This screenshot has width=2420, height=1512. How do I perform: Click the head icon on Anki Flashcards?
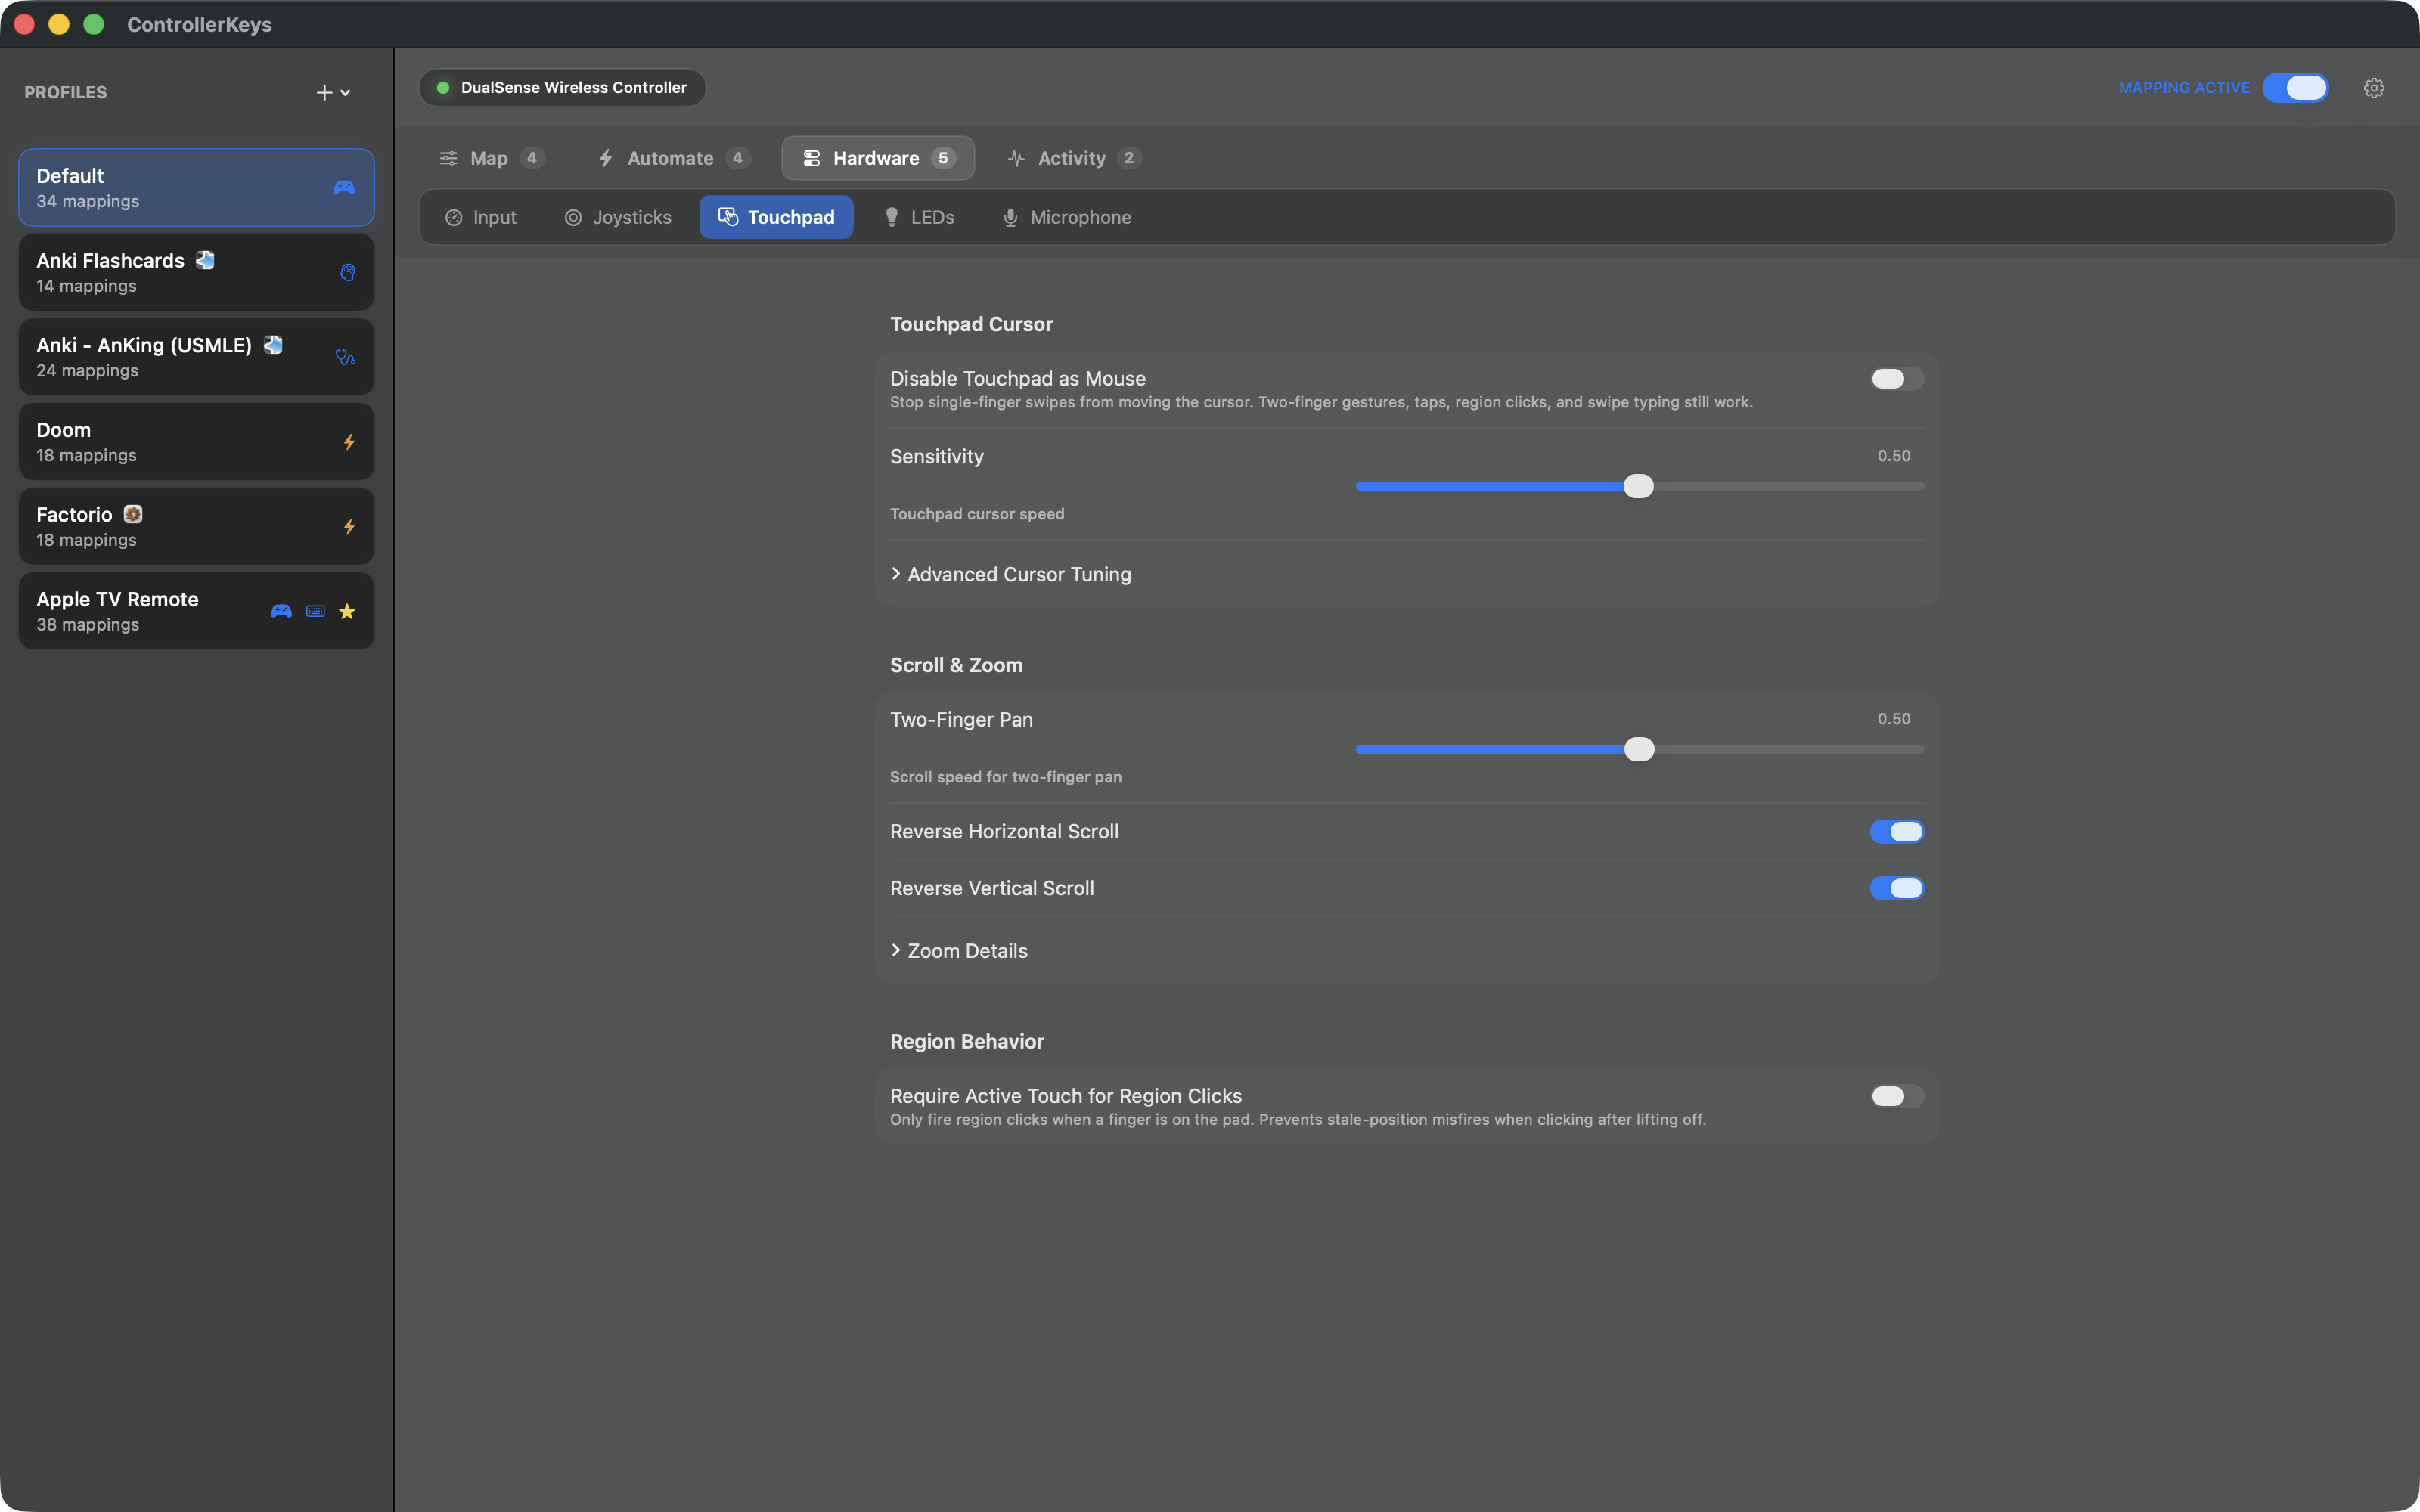(347, 272)
